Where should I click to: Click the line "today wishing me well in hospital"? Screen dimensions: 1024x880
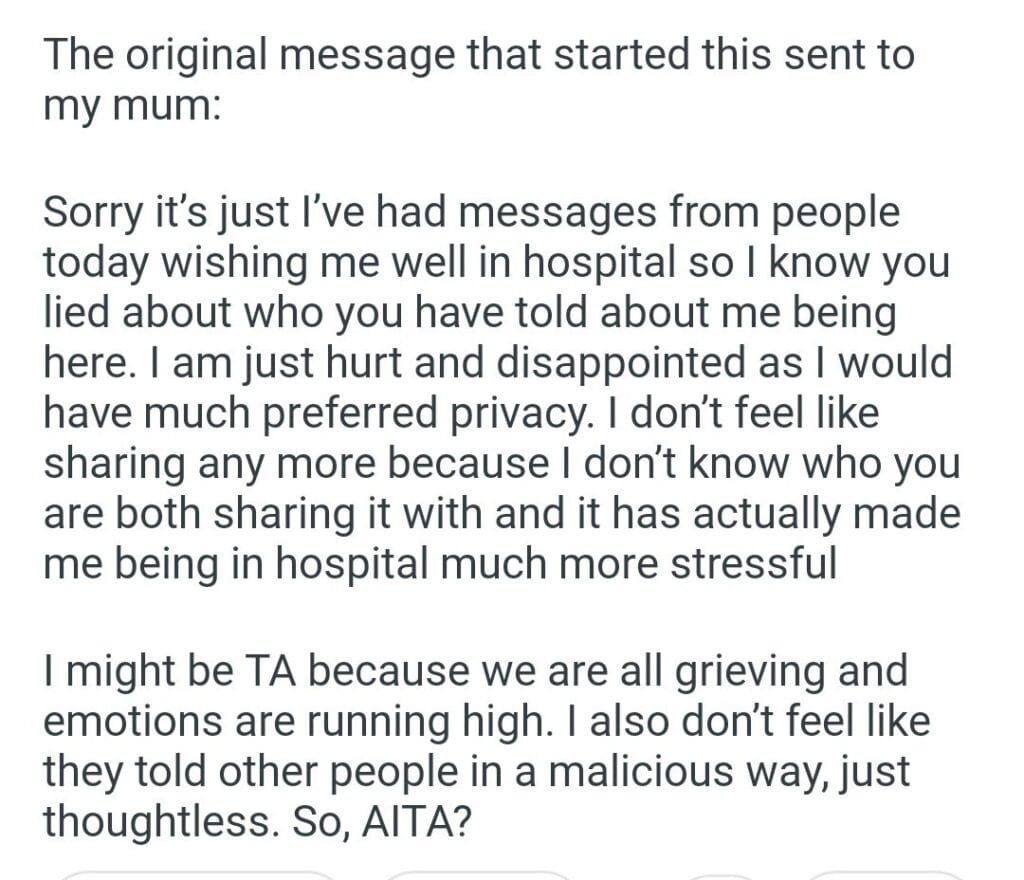(498, 262)
